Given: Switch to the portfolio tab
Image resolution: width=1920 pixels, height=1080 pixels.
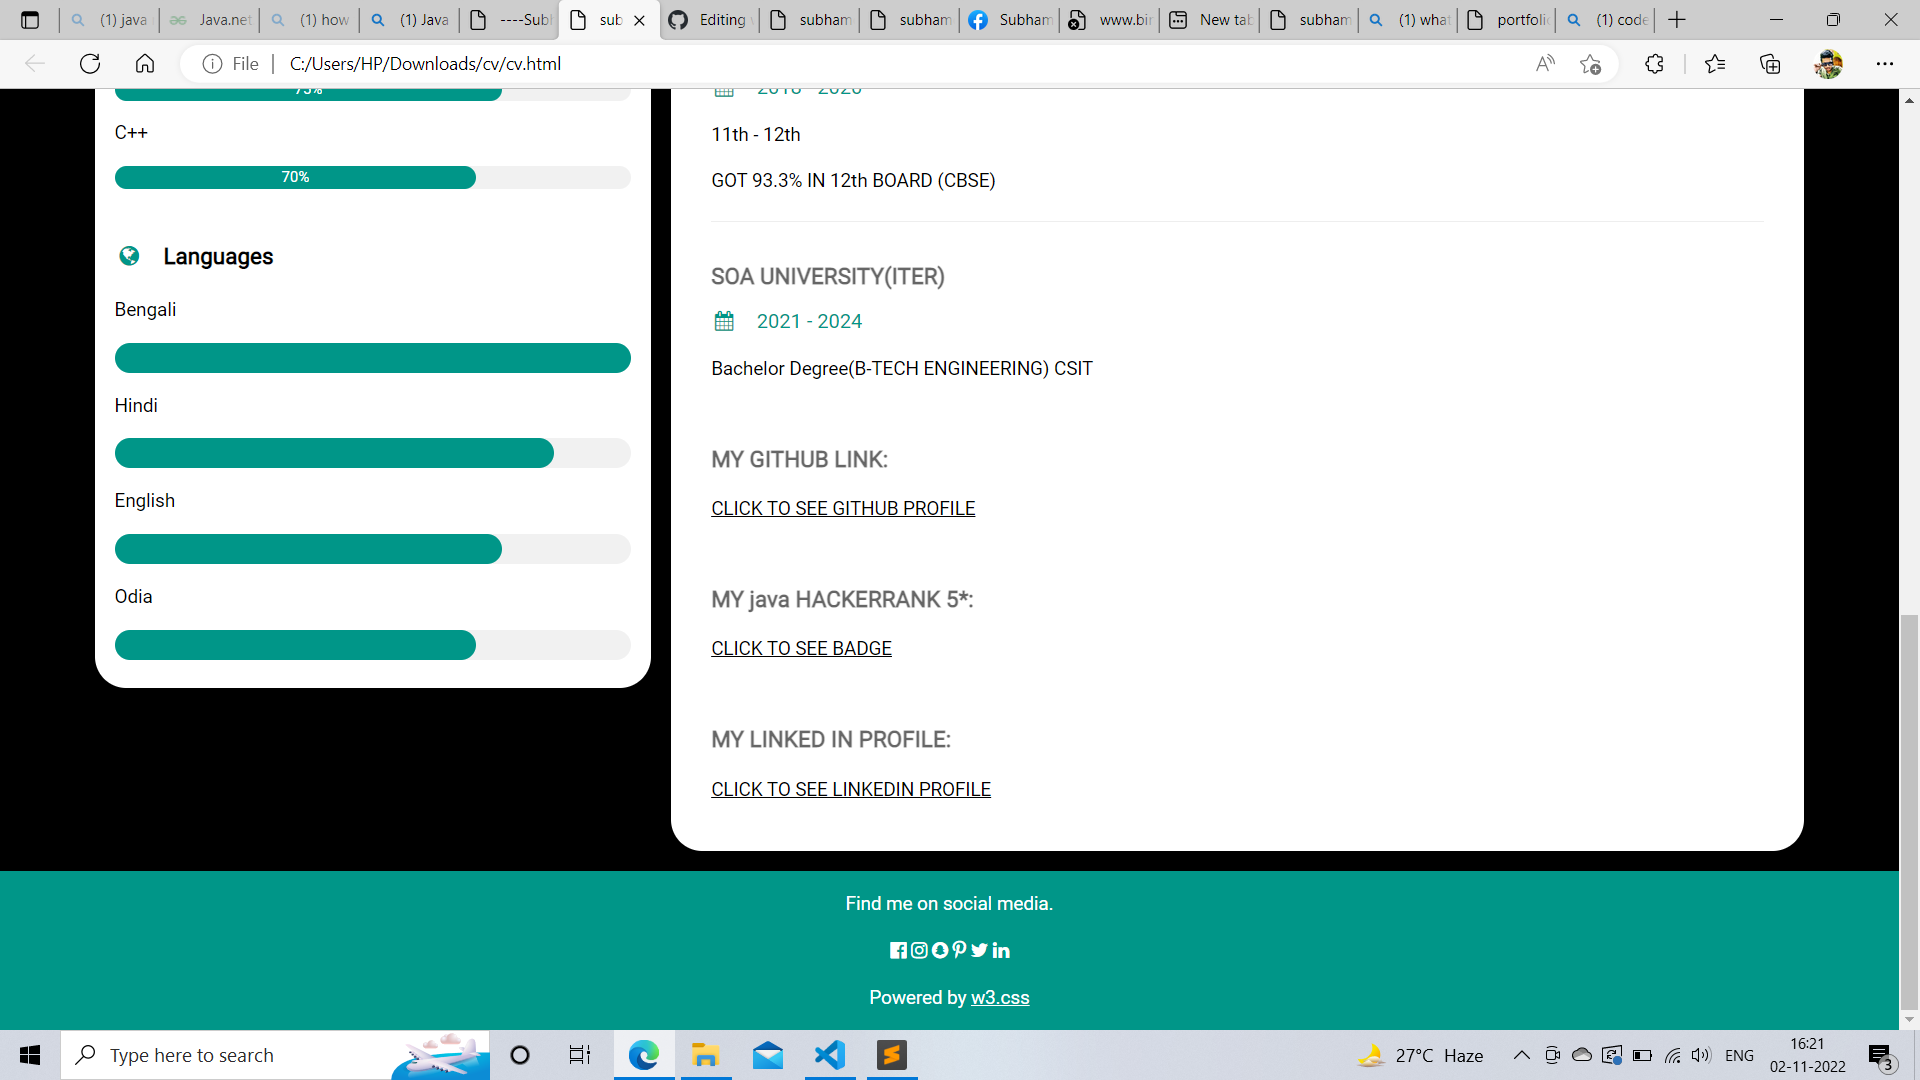Looking at the screenshot, I should pos(1508,20).
